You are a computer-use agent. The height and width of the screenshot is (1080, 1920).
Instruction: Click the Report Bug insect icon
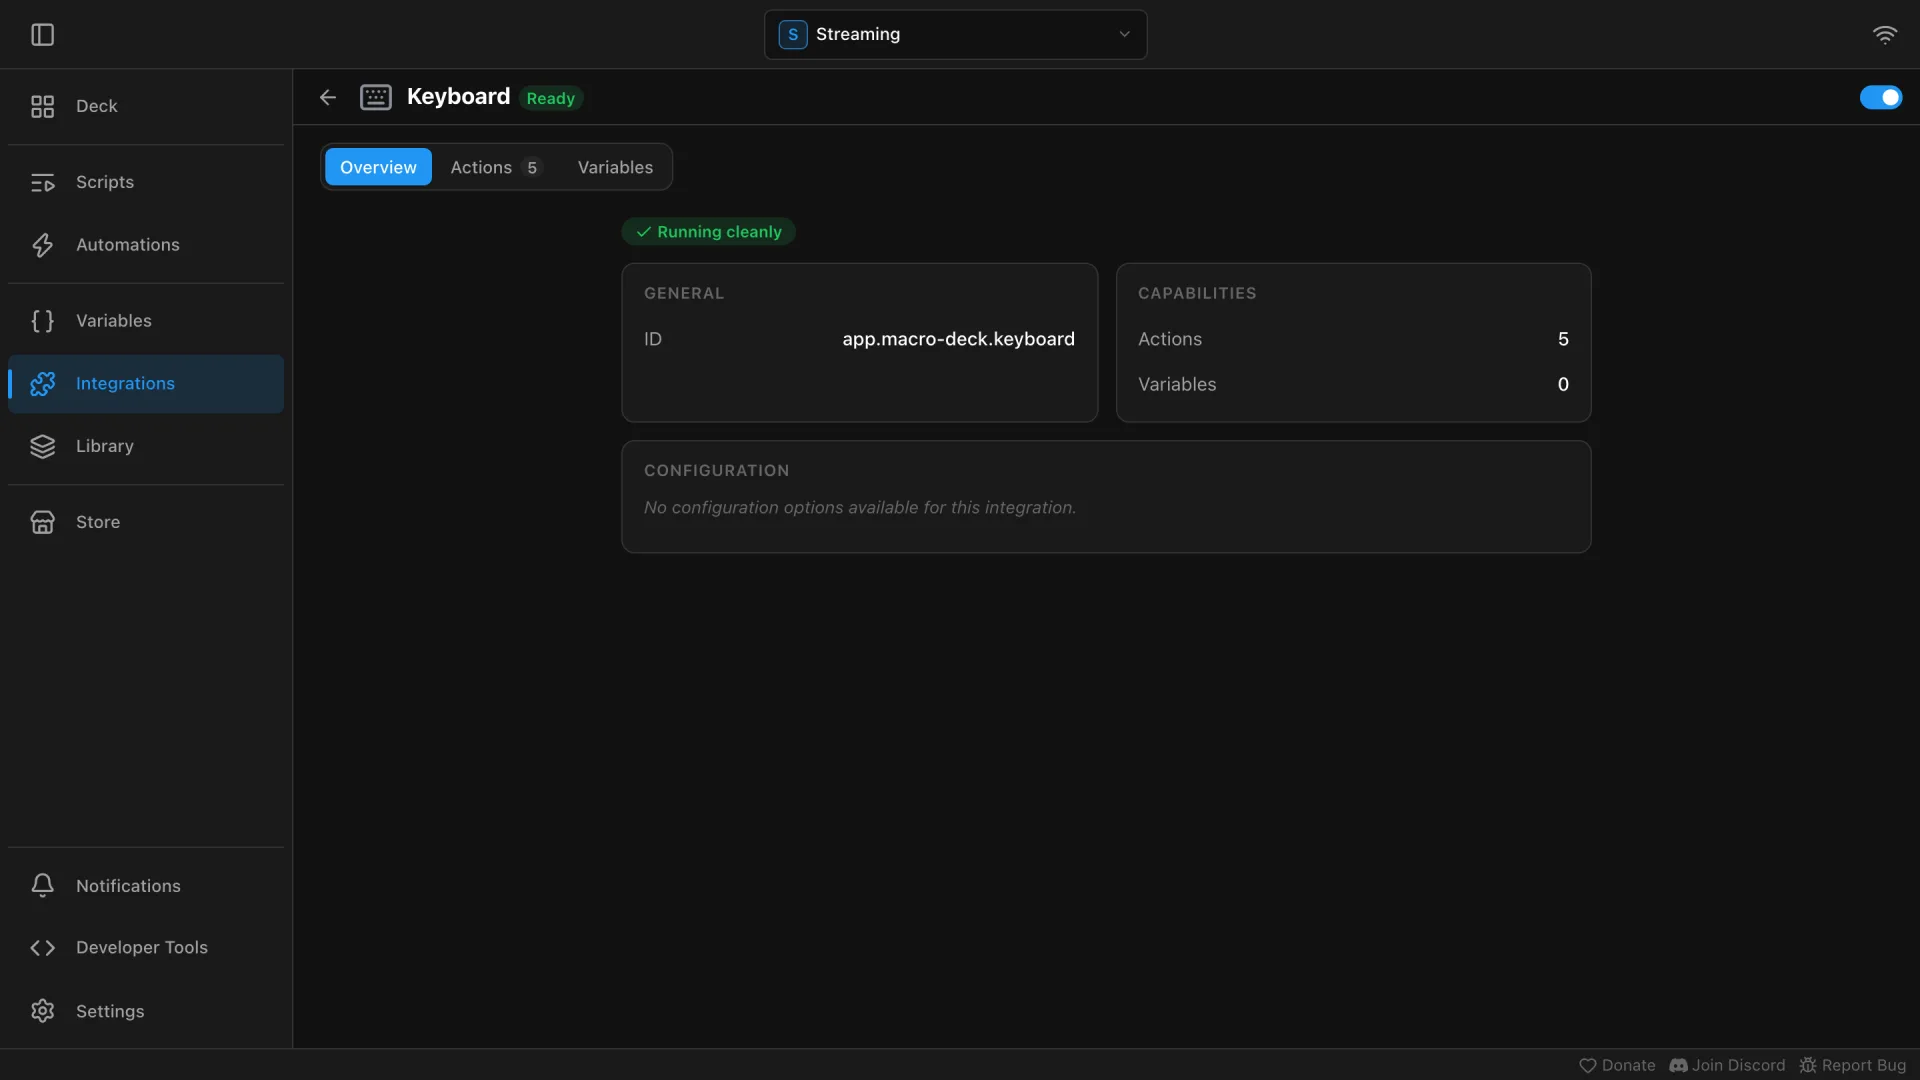tap(1808, 1066)
